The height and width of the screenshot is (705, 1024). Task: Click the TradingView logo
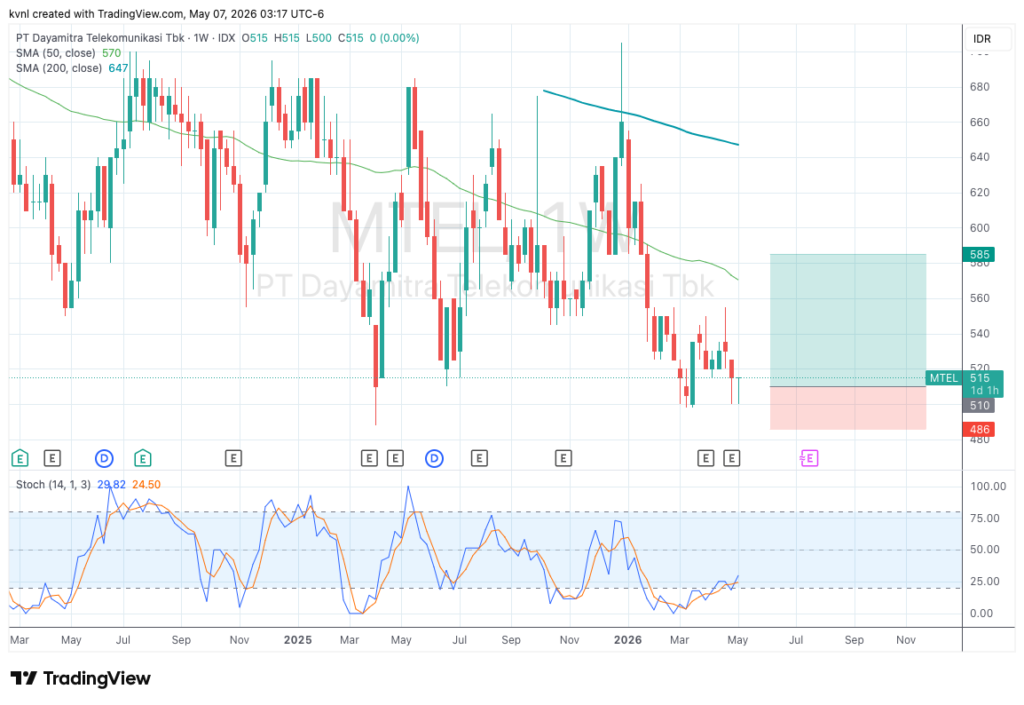tap(80, 679)
